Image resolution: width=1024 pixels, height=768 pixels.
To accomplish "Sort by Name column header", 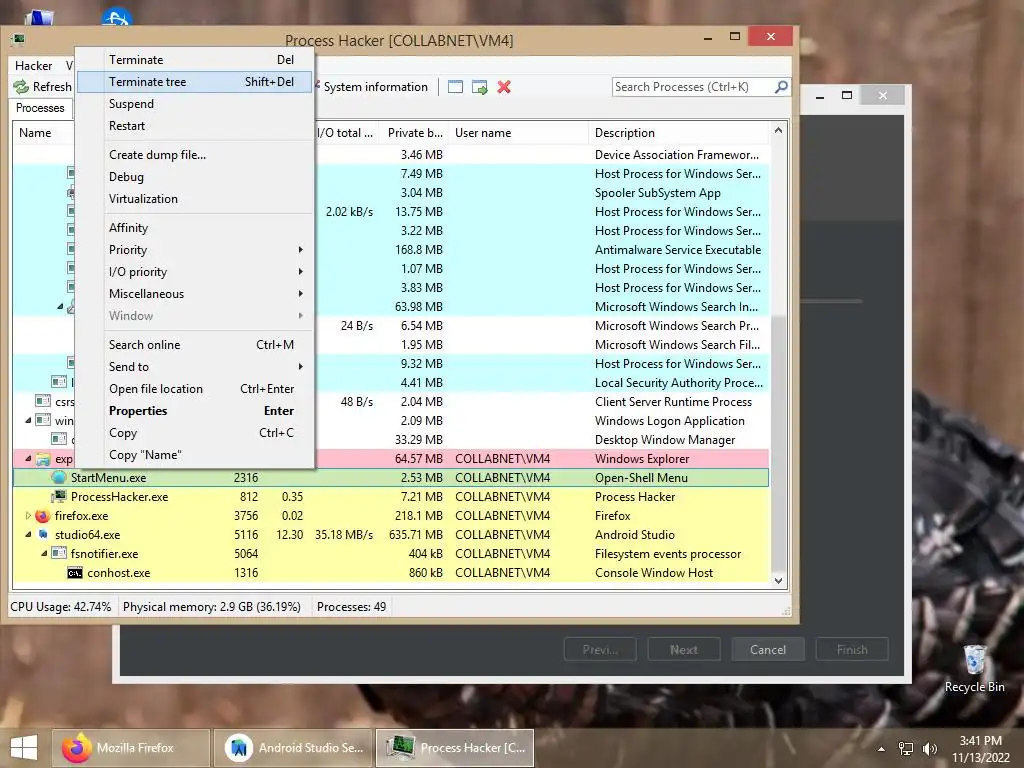I will pos(43,133).
